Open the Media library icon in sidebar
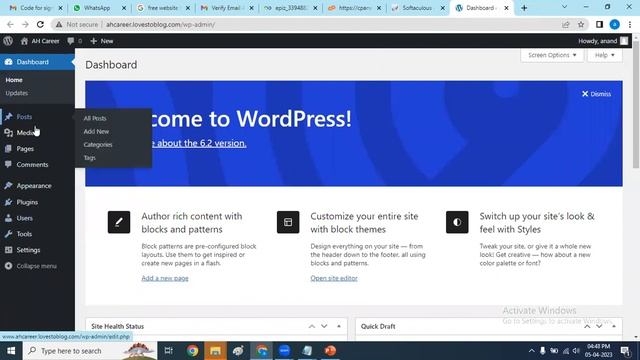 point(8,133)
